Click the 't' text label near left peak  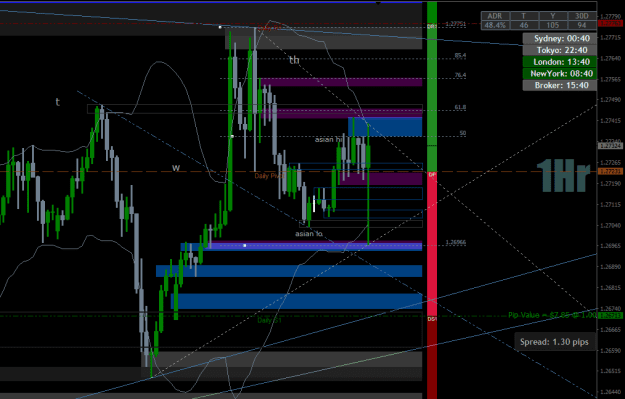pos(57,102)
